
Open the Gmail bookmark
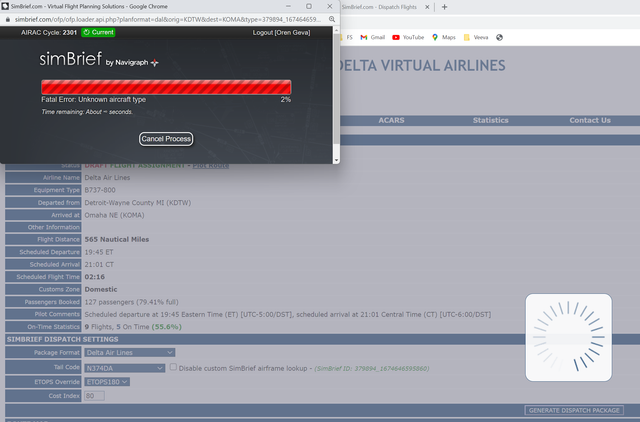(x=373, y=37)
